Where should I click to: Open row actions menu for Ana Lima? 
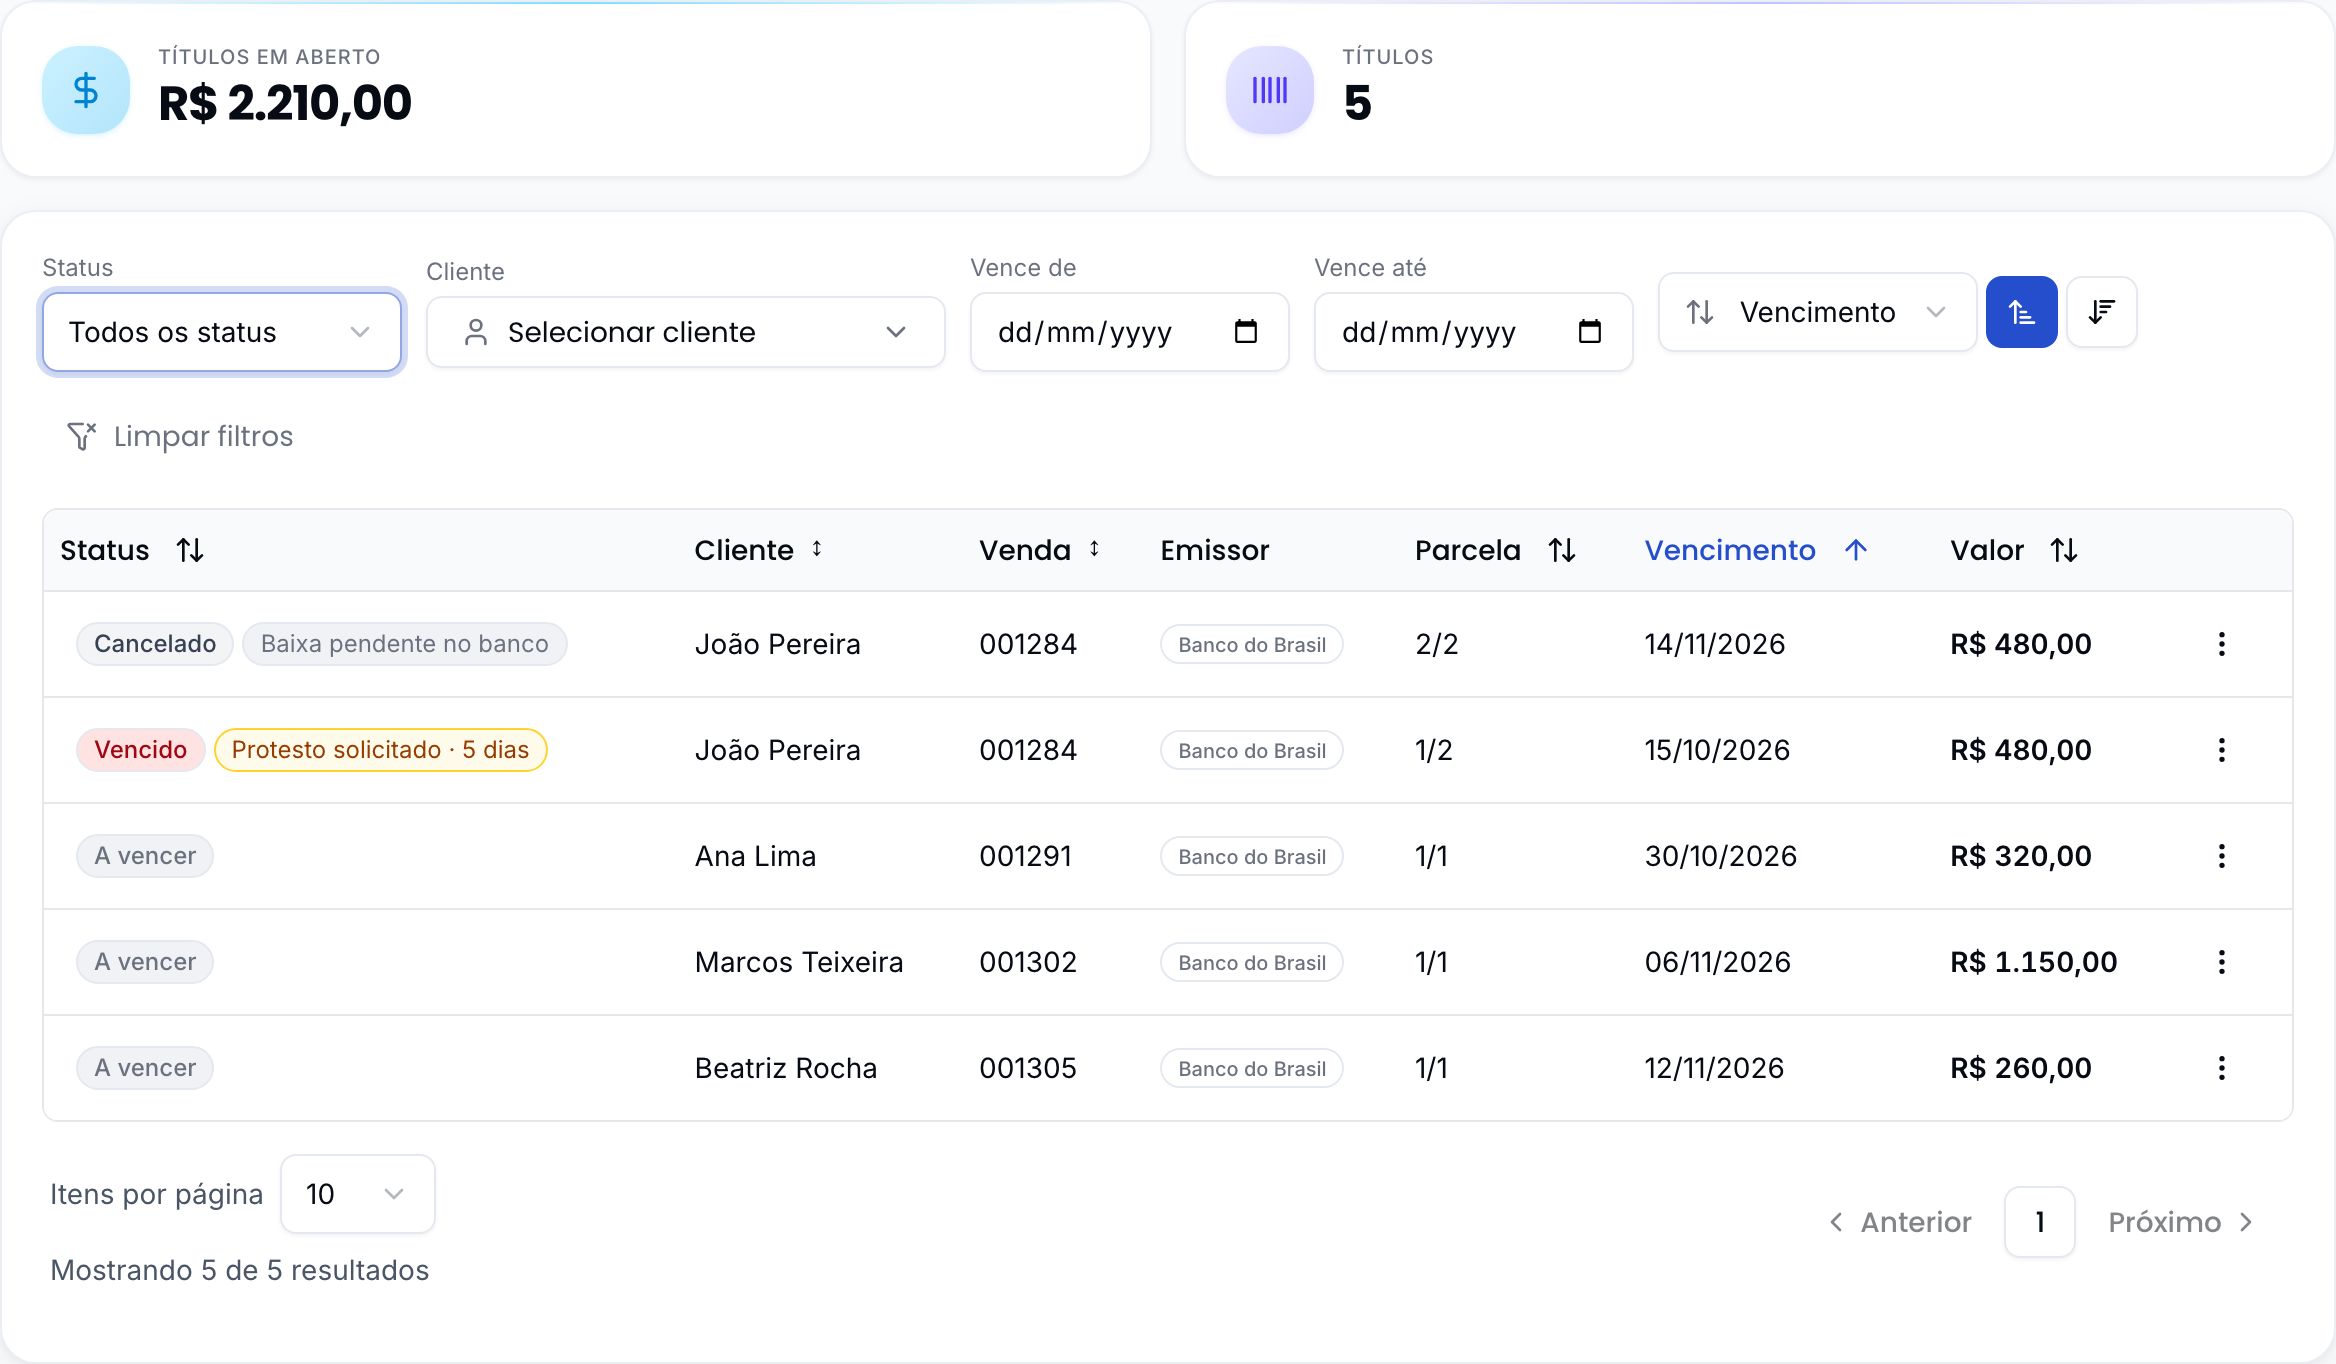tap(2221, 856)
